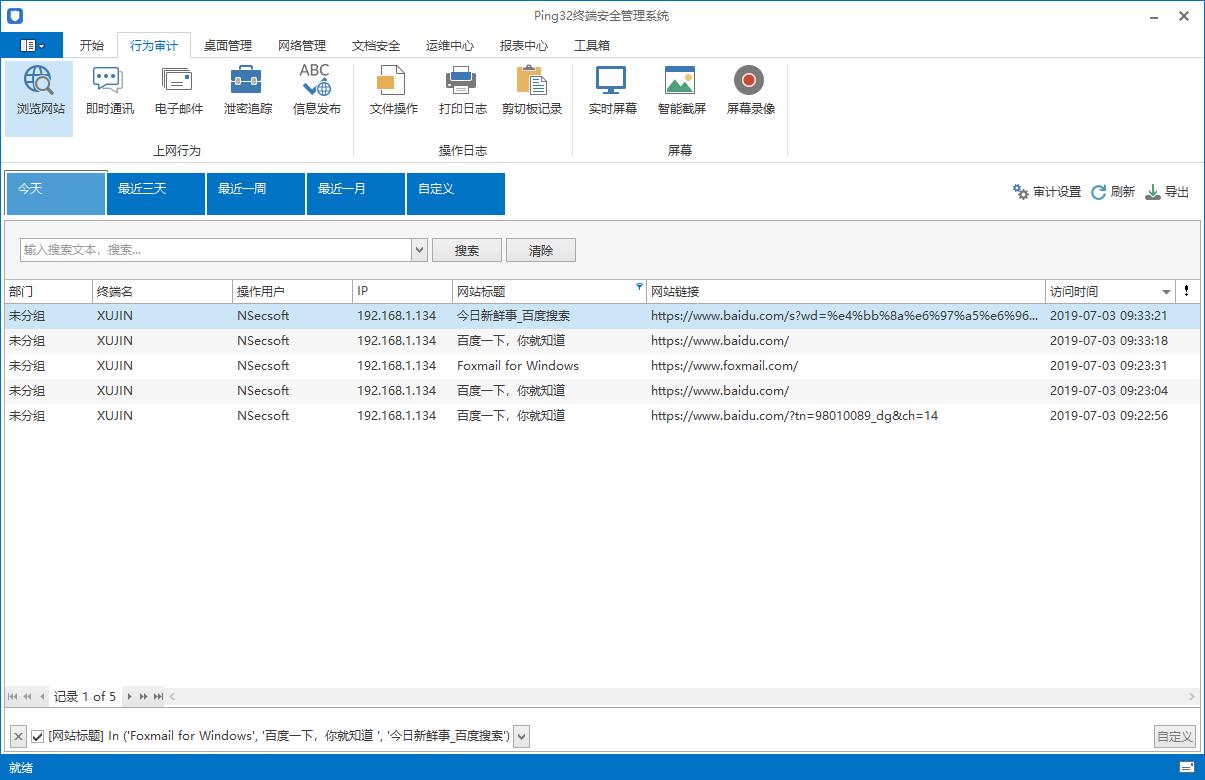The image size is (1205, 780).
Task: Click into the search text input field
Action: (x=216, y=250)
